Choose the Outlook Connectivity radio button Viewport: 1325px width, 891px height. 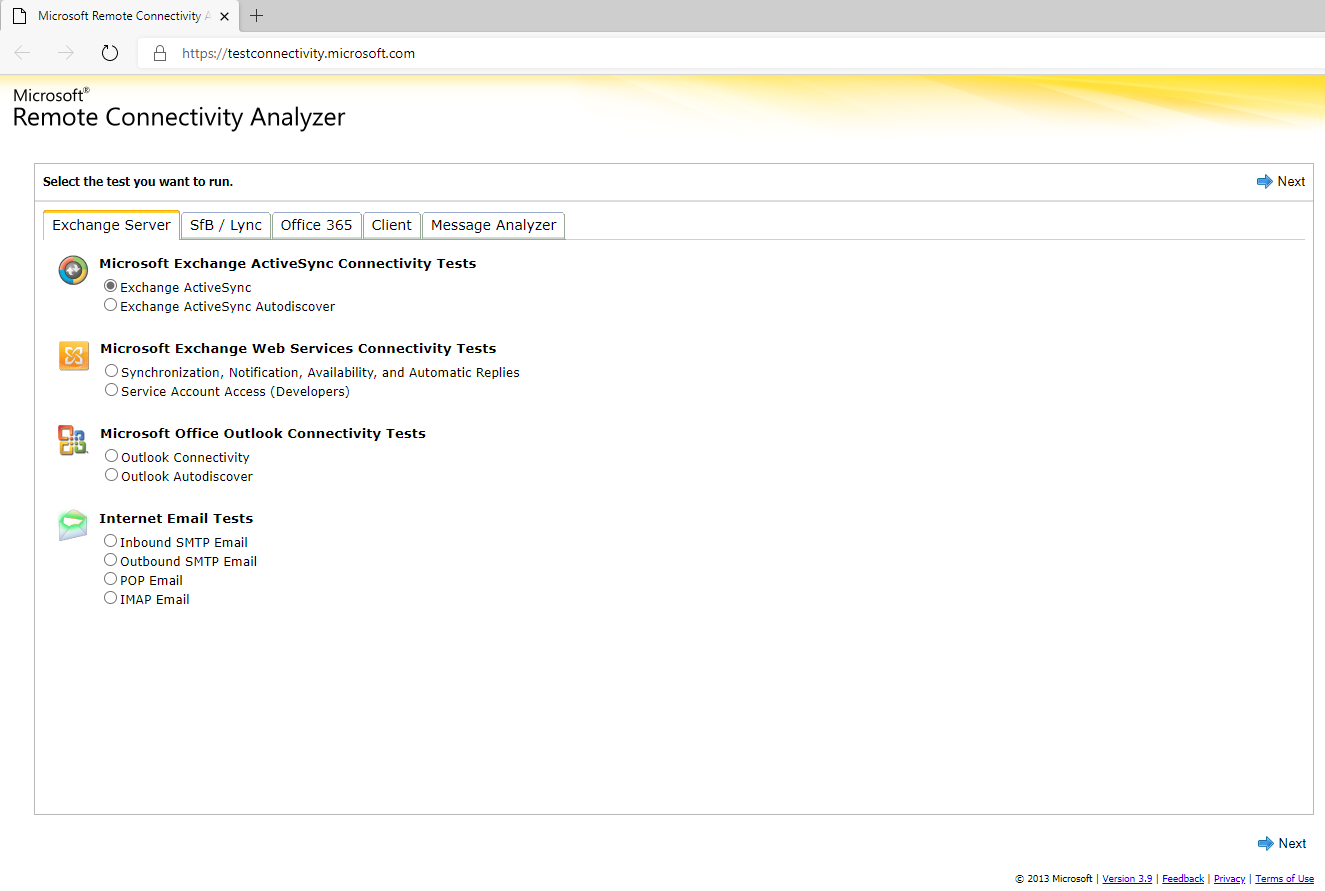112,456
